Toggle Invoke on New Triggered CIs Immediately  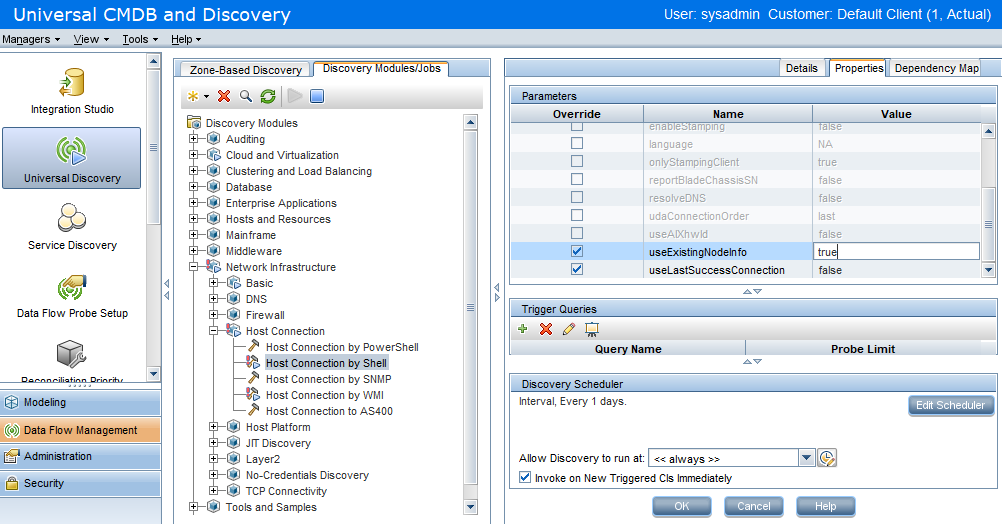526,478
